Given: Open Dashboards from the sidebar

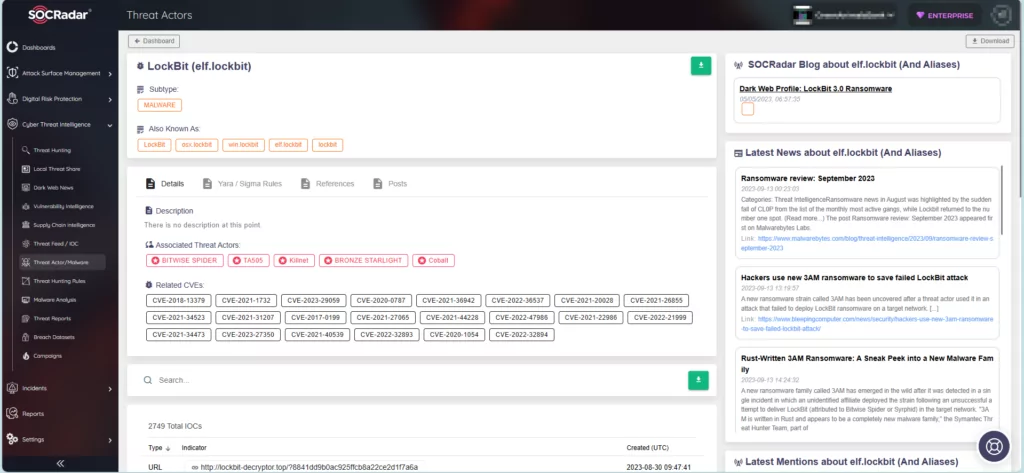Looking at the screenshot, I should tap(39, 48).
